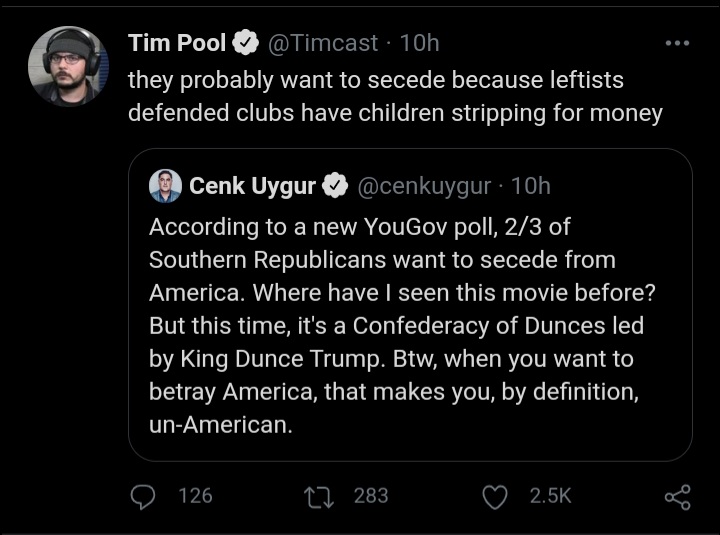The height and width of the screenshot is (535, 720).
Task: Open Tim Pool's profile picture
Action: [x=68, y=66]
